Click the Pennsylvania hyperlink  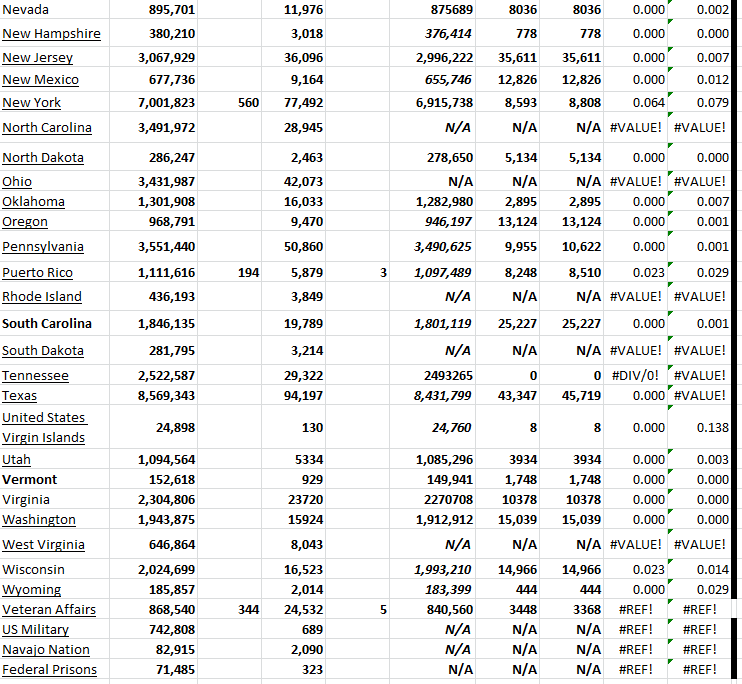coord(43,247)
